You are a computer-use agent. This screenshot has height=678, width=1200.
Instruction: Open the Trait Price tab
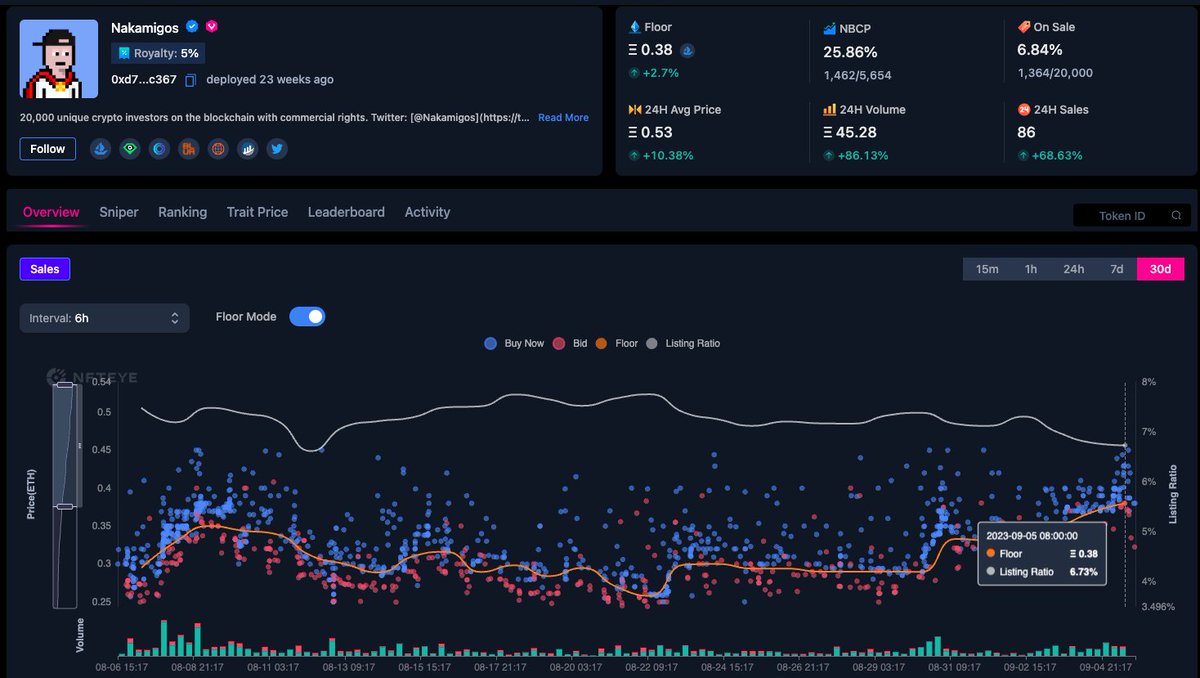coord(257,212)
